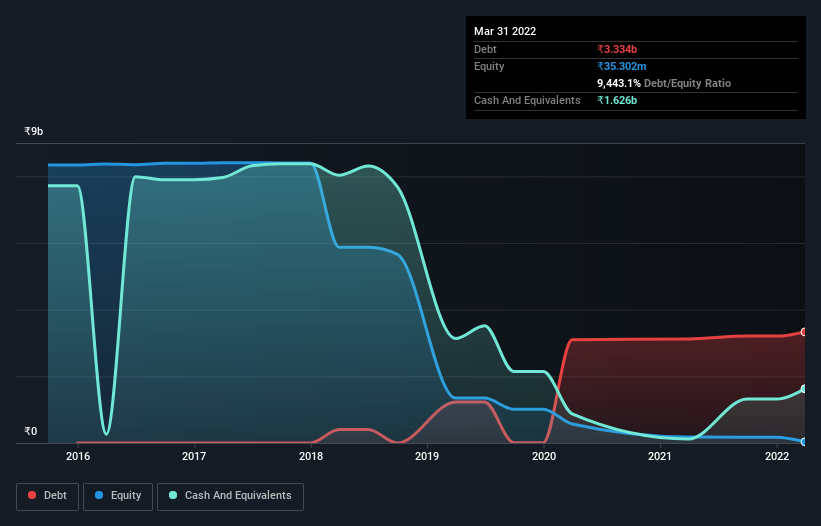Toggle the Equity legend button
Screen dimensions: 821x526
click(118, 496)
